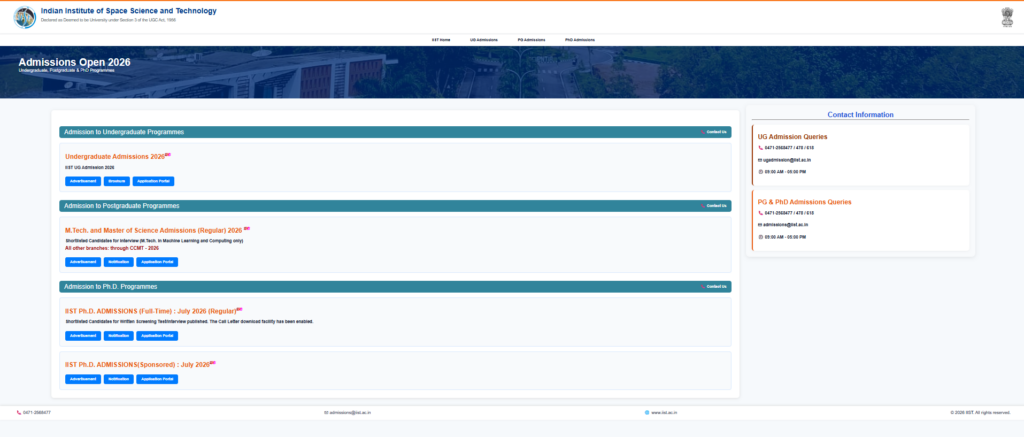Viewport: 1024px width, 437px height.
Task: Click '© 2026 IIST. All rights reserved.' text
Action: tap(980, 412)
